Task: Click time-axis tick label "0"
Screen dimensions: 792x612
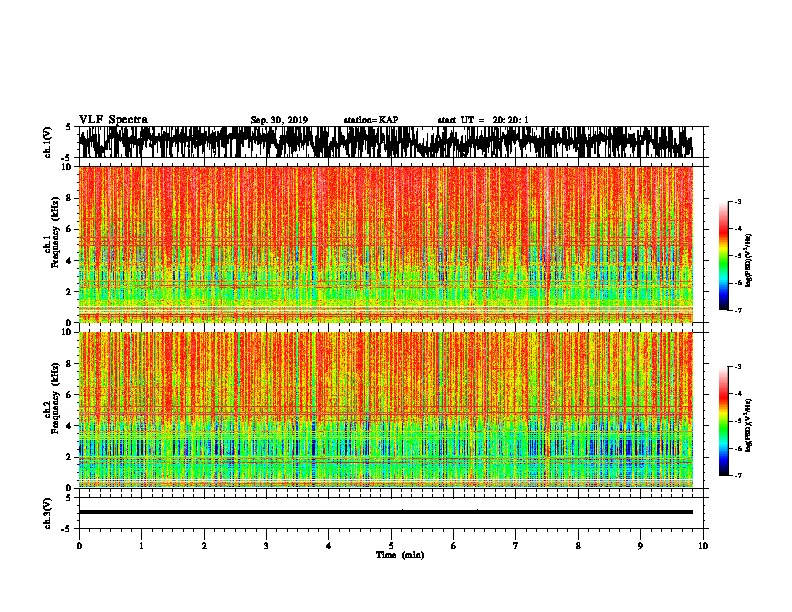Action: [x=79, y=546]
